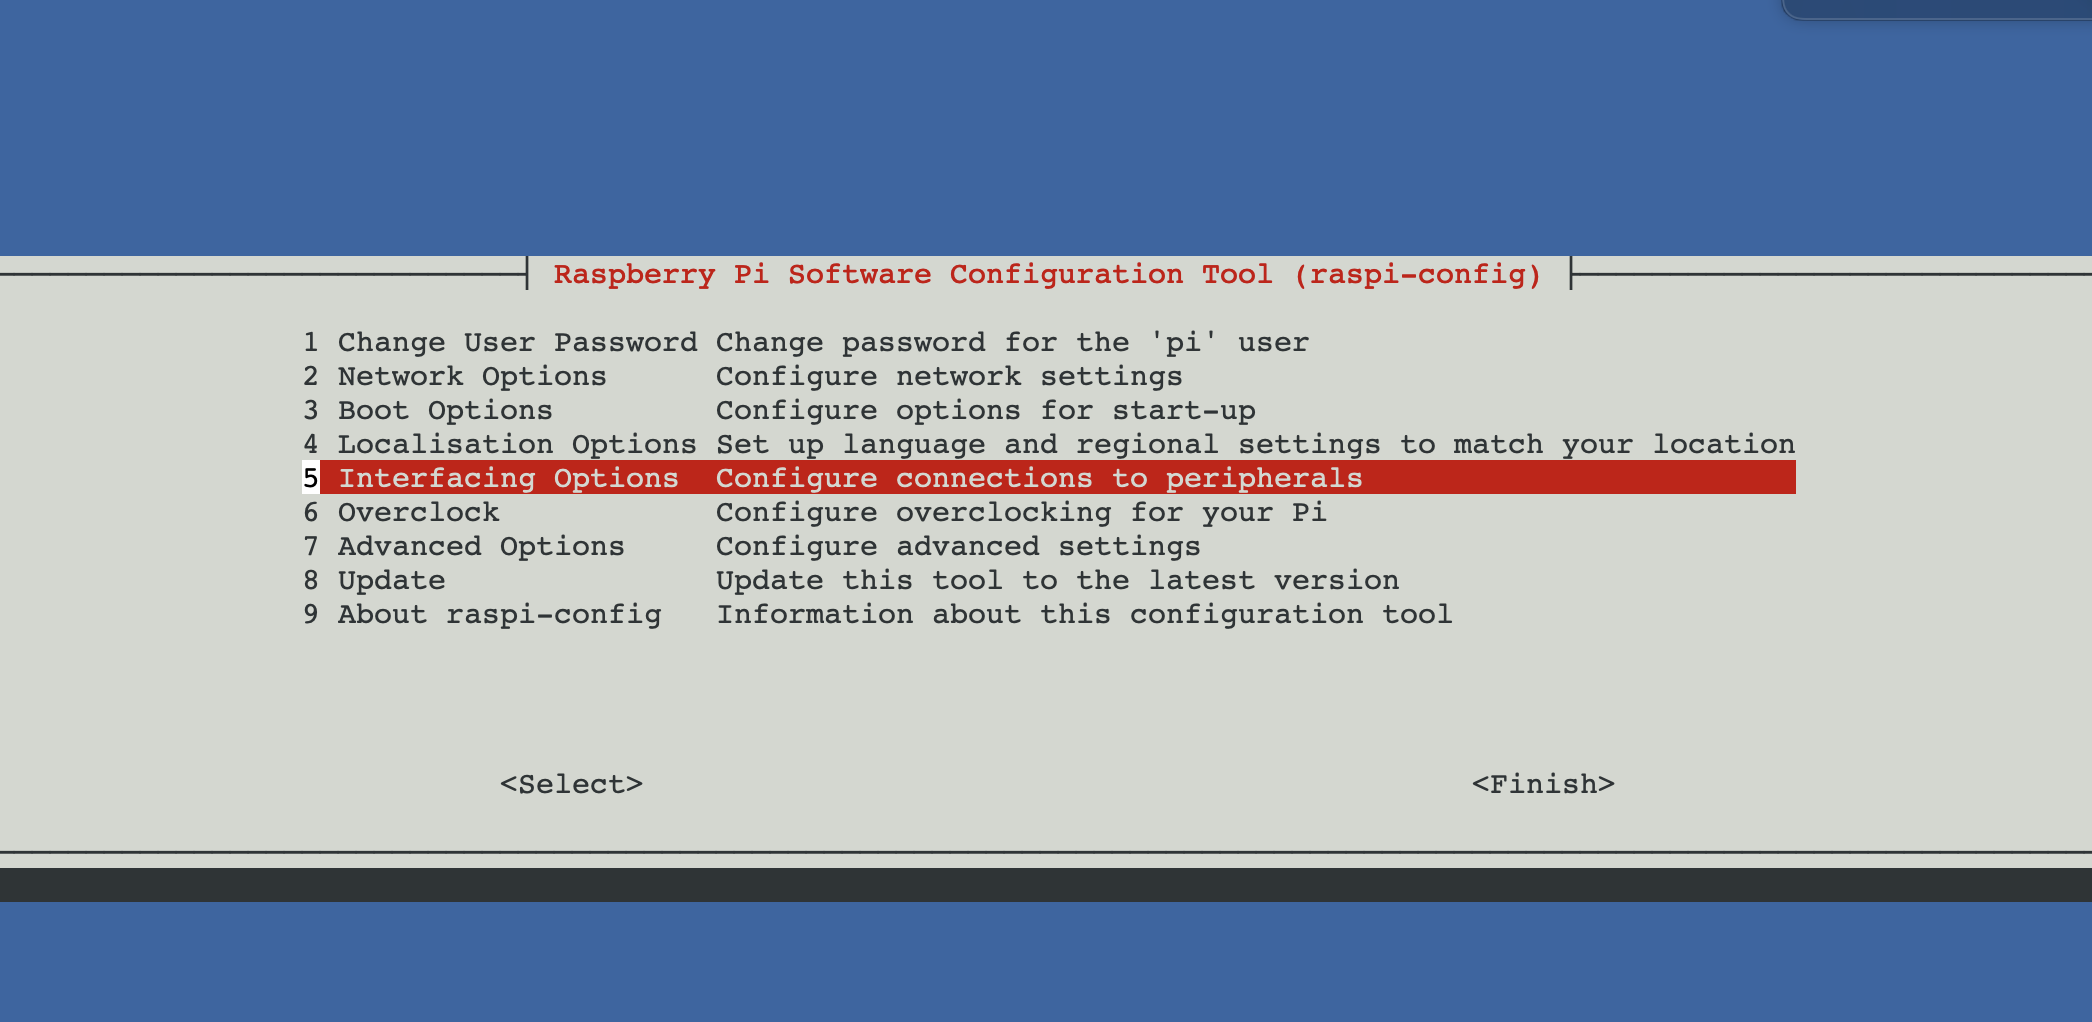This screenshot has height=1022, width=2092.
Task: Choose Boot Options in the list
Action: pos(444,411)
